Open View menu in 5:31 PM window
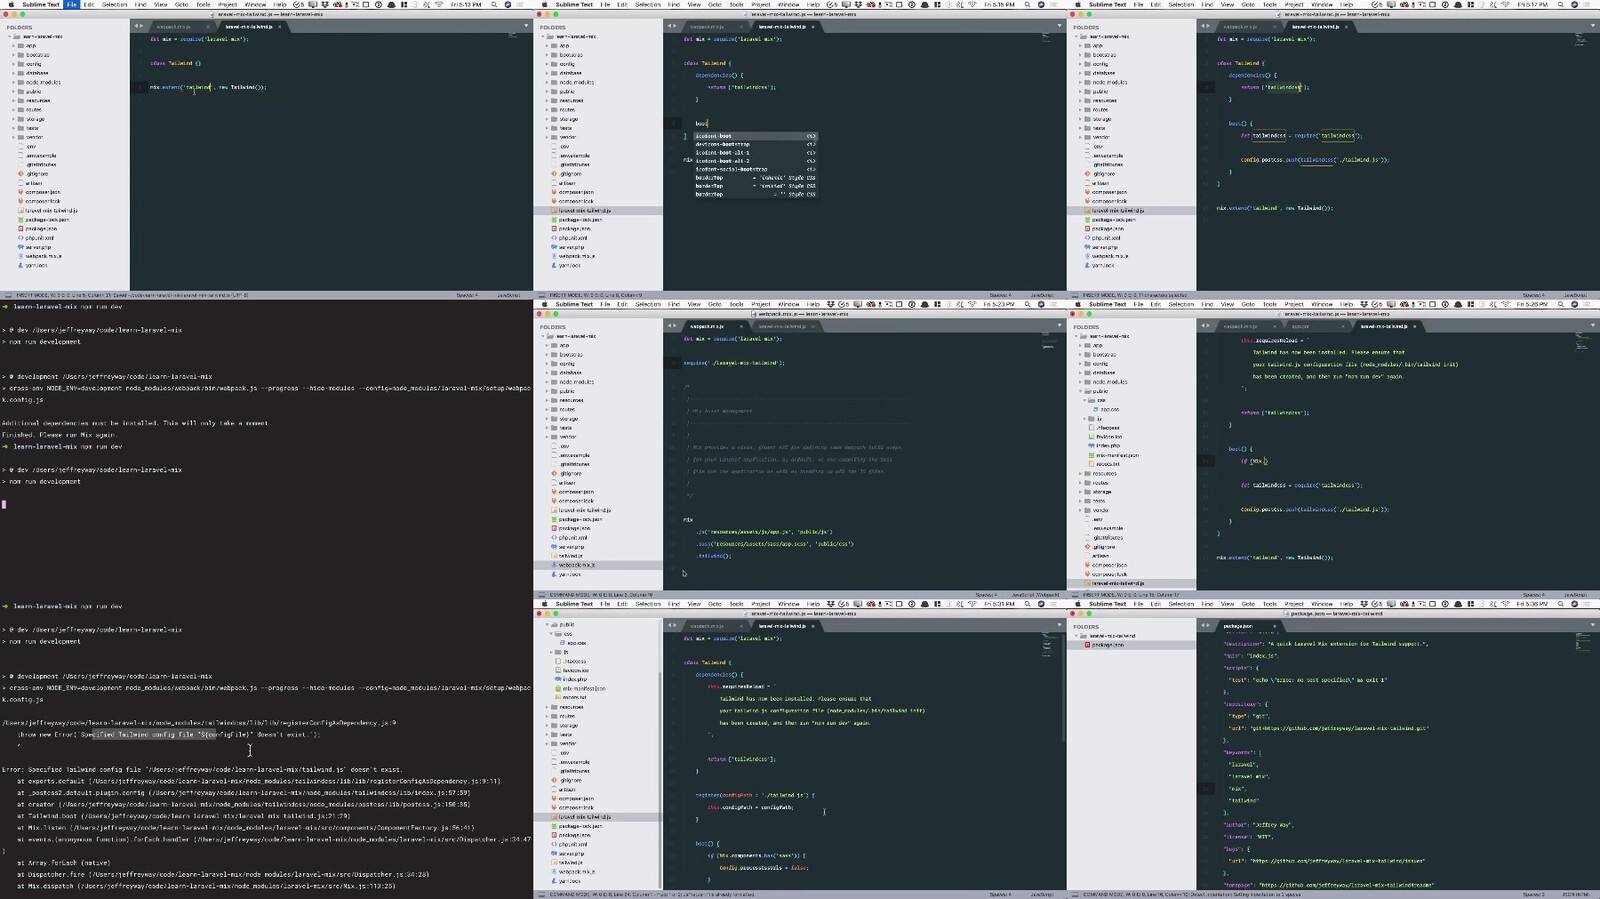Screen dimensions: 1600x899 pyautogui.click(x=693, y=604)
